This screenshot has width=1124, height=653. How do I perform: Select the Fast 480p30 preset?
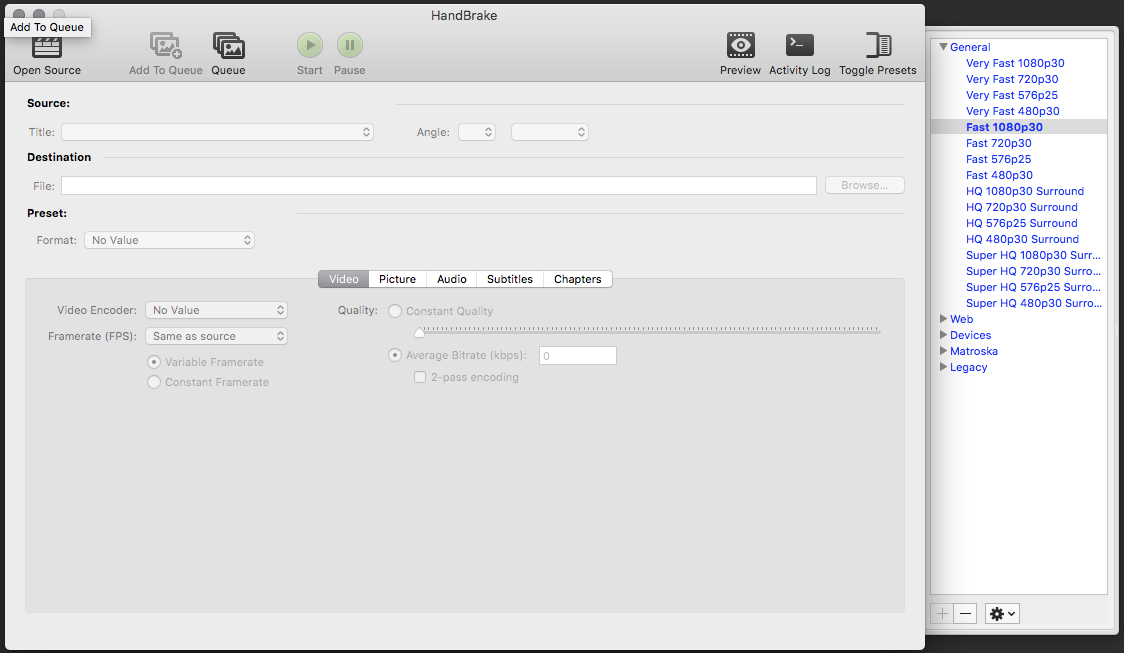[x=999, y=175]
